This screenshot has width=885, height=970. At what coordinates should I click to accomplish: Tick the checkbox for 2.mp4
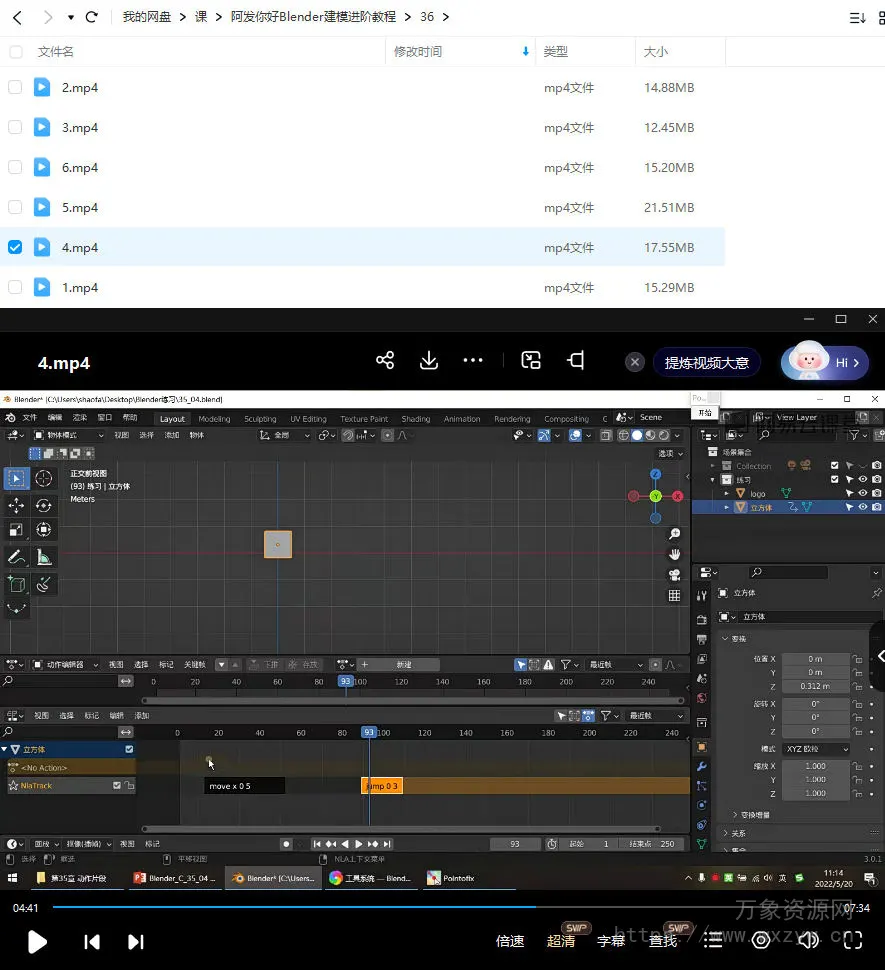point(15,88)
